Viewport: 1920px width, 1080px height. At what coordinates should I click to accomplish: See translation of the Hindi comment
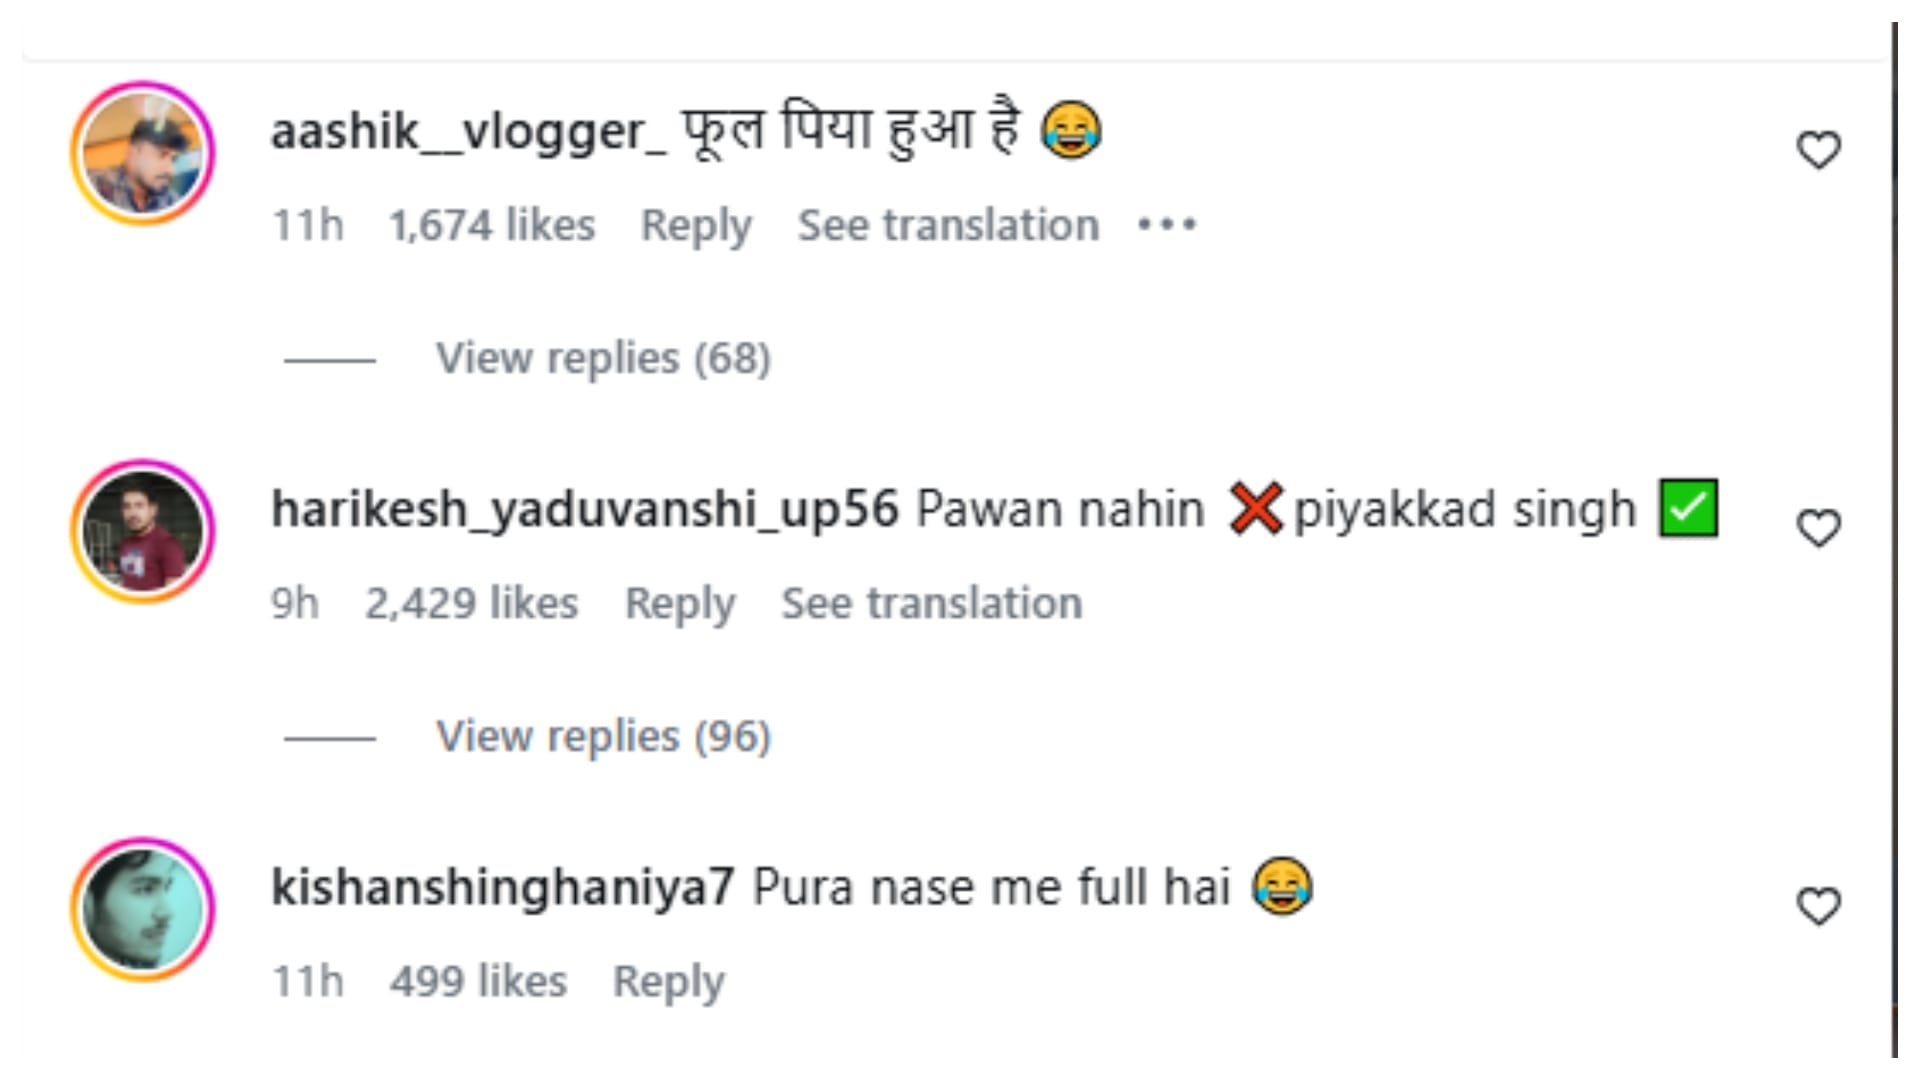[948, 225]
